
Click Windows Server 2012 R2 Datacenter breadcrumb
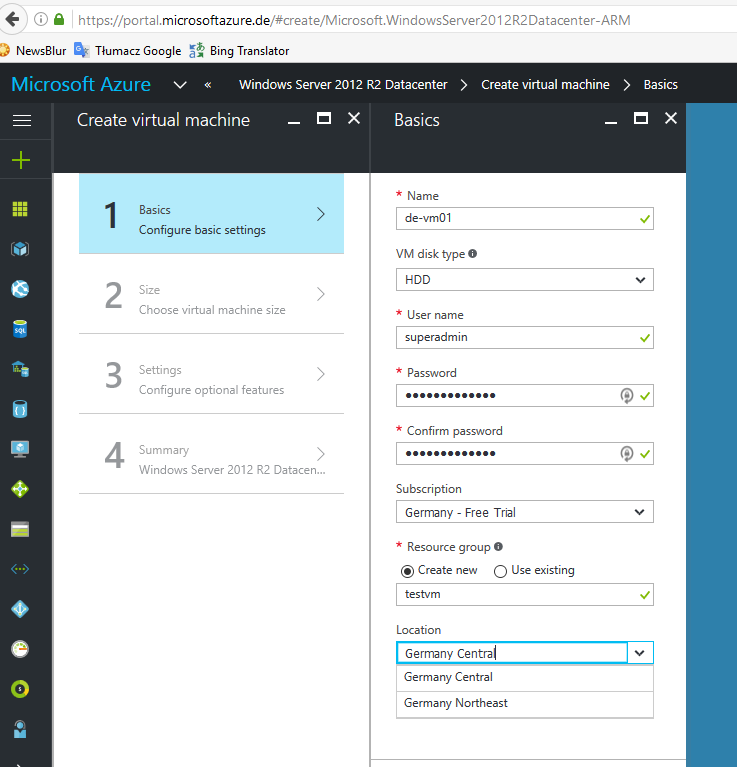[343, 85]
